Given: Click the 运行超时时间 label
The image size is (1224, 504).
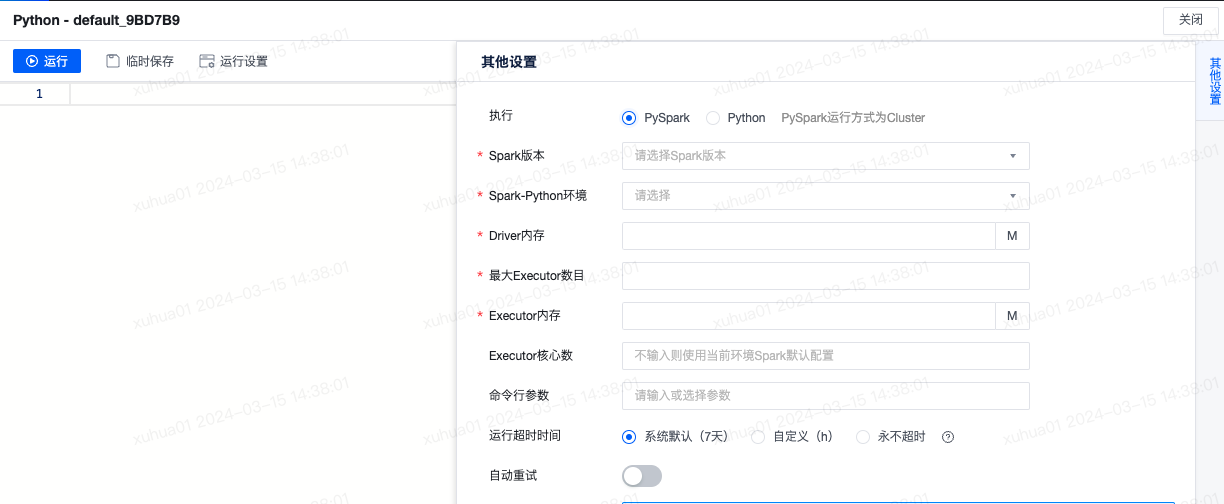Looking at the screenshot, I should pos(525,436).
